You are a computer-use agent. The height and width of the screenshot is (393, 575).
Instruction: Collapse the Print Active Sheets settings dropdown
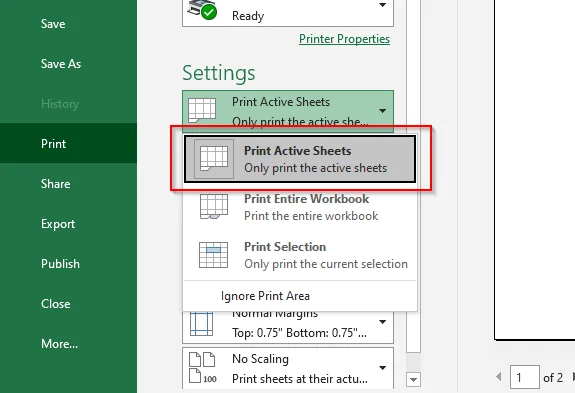coord(382,111)
